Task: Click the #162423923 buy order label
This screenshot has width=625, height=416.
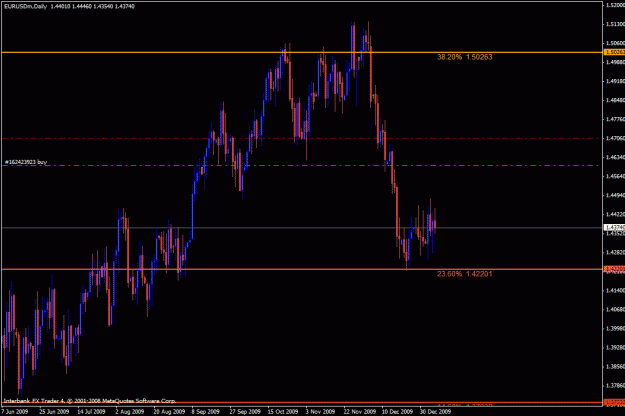Action: 26,162
